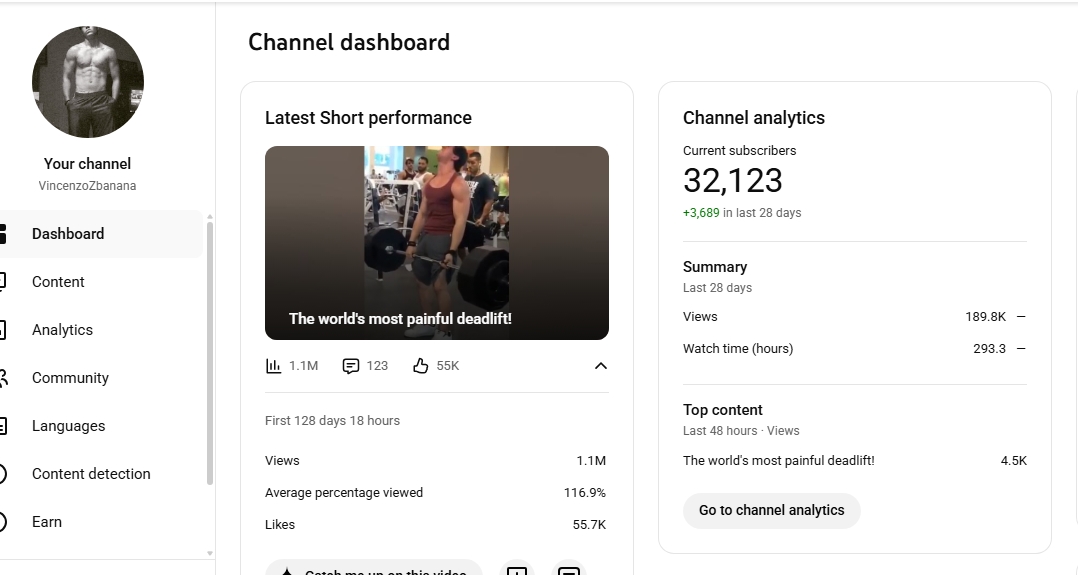Click the 'Average percentage viewed' value 116.9%
Viewport: 1078px width, 575px height.
click(x=584, y=493)
